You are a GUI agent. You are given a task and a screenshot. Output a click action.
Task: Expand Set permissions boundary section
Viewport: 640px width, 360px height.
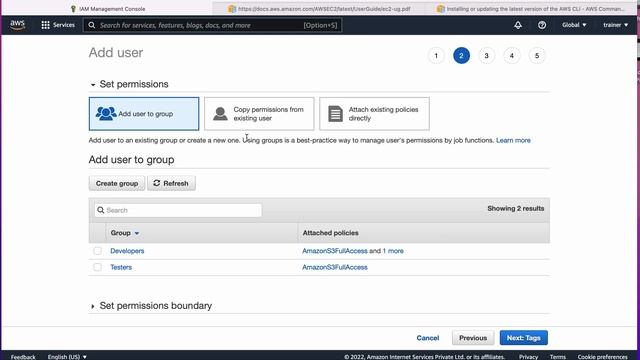[x=93, y=306]
